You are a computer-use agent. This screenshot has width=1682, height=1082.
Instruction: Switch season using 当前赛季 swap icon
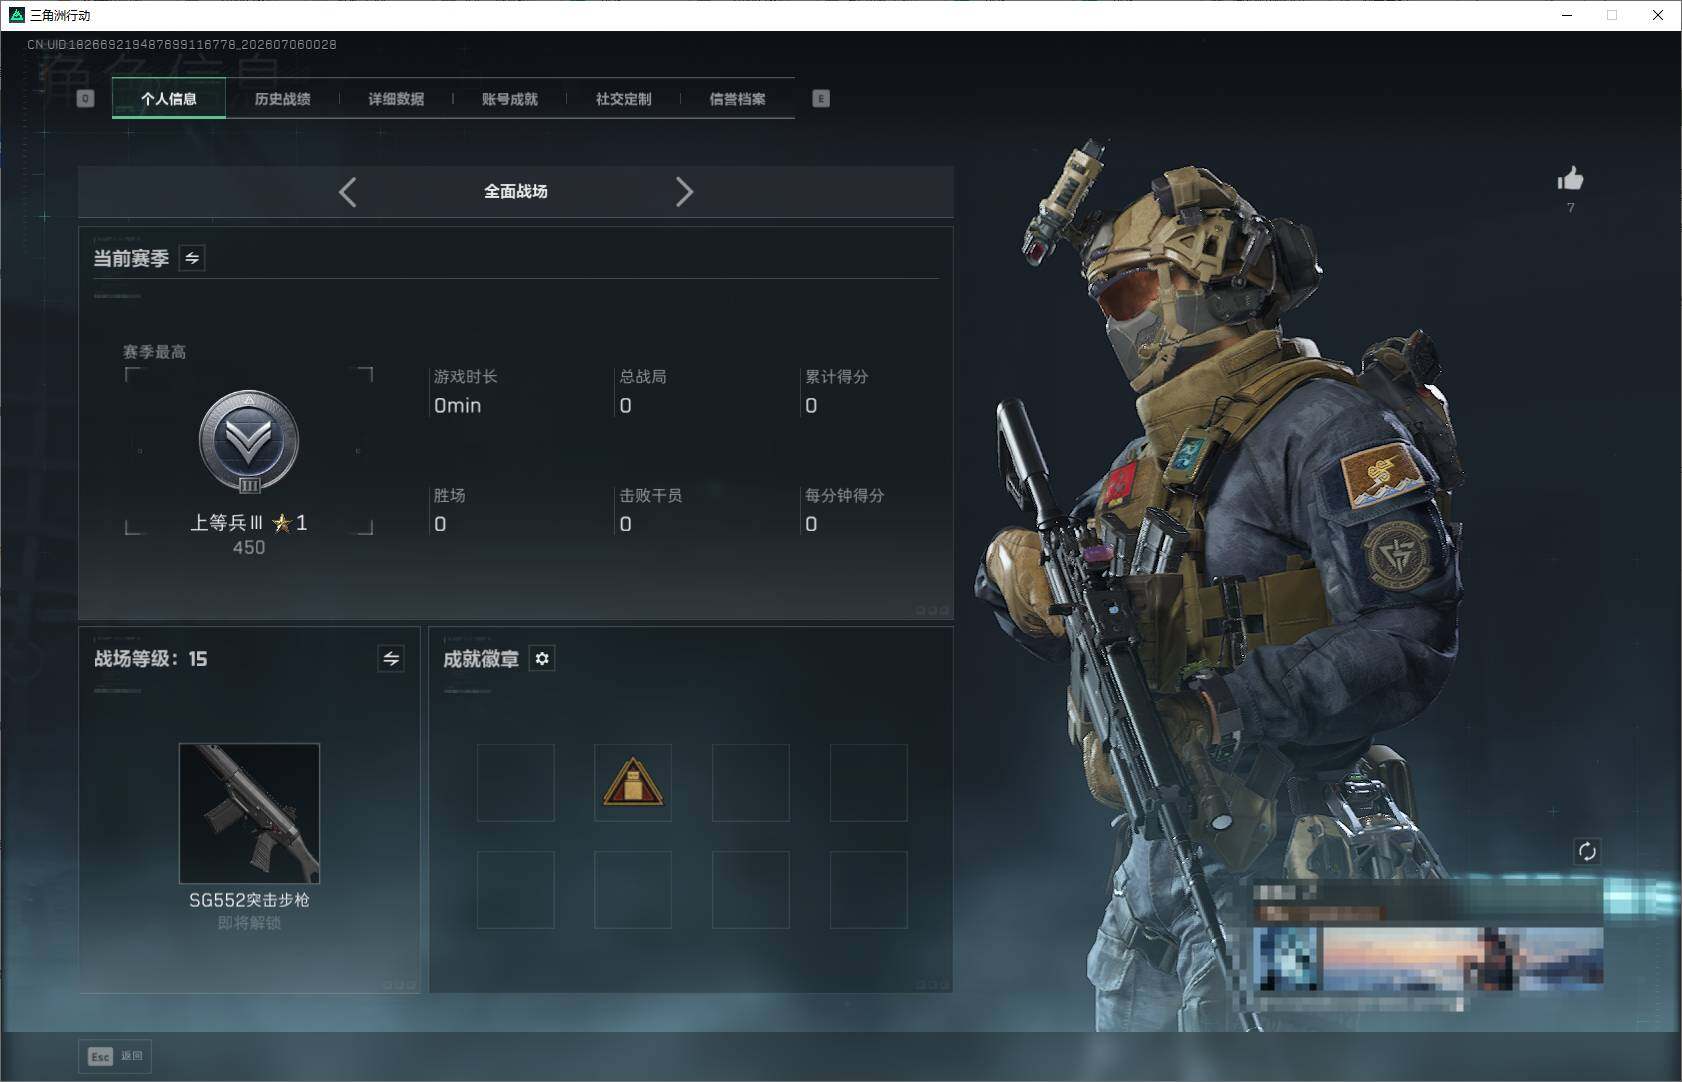pyautogui.click(x=192, y=258)
